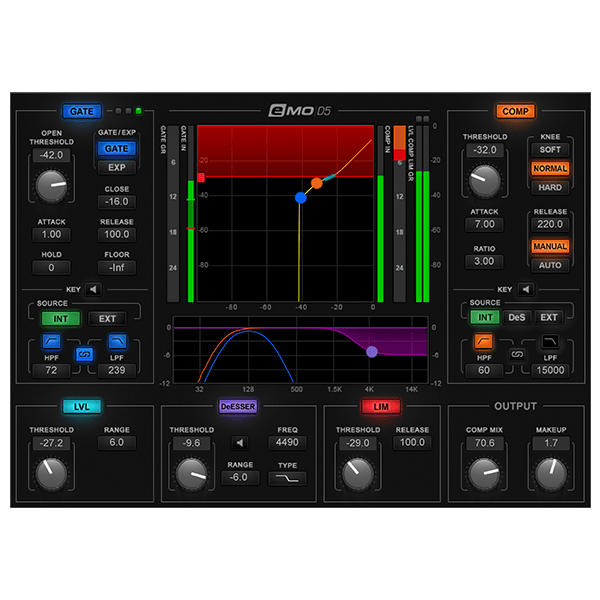The image size is (600, 600).
Task: Click the Comp HPF/LPF link icon
Action: click(x=517, y=354)
